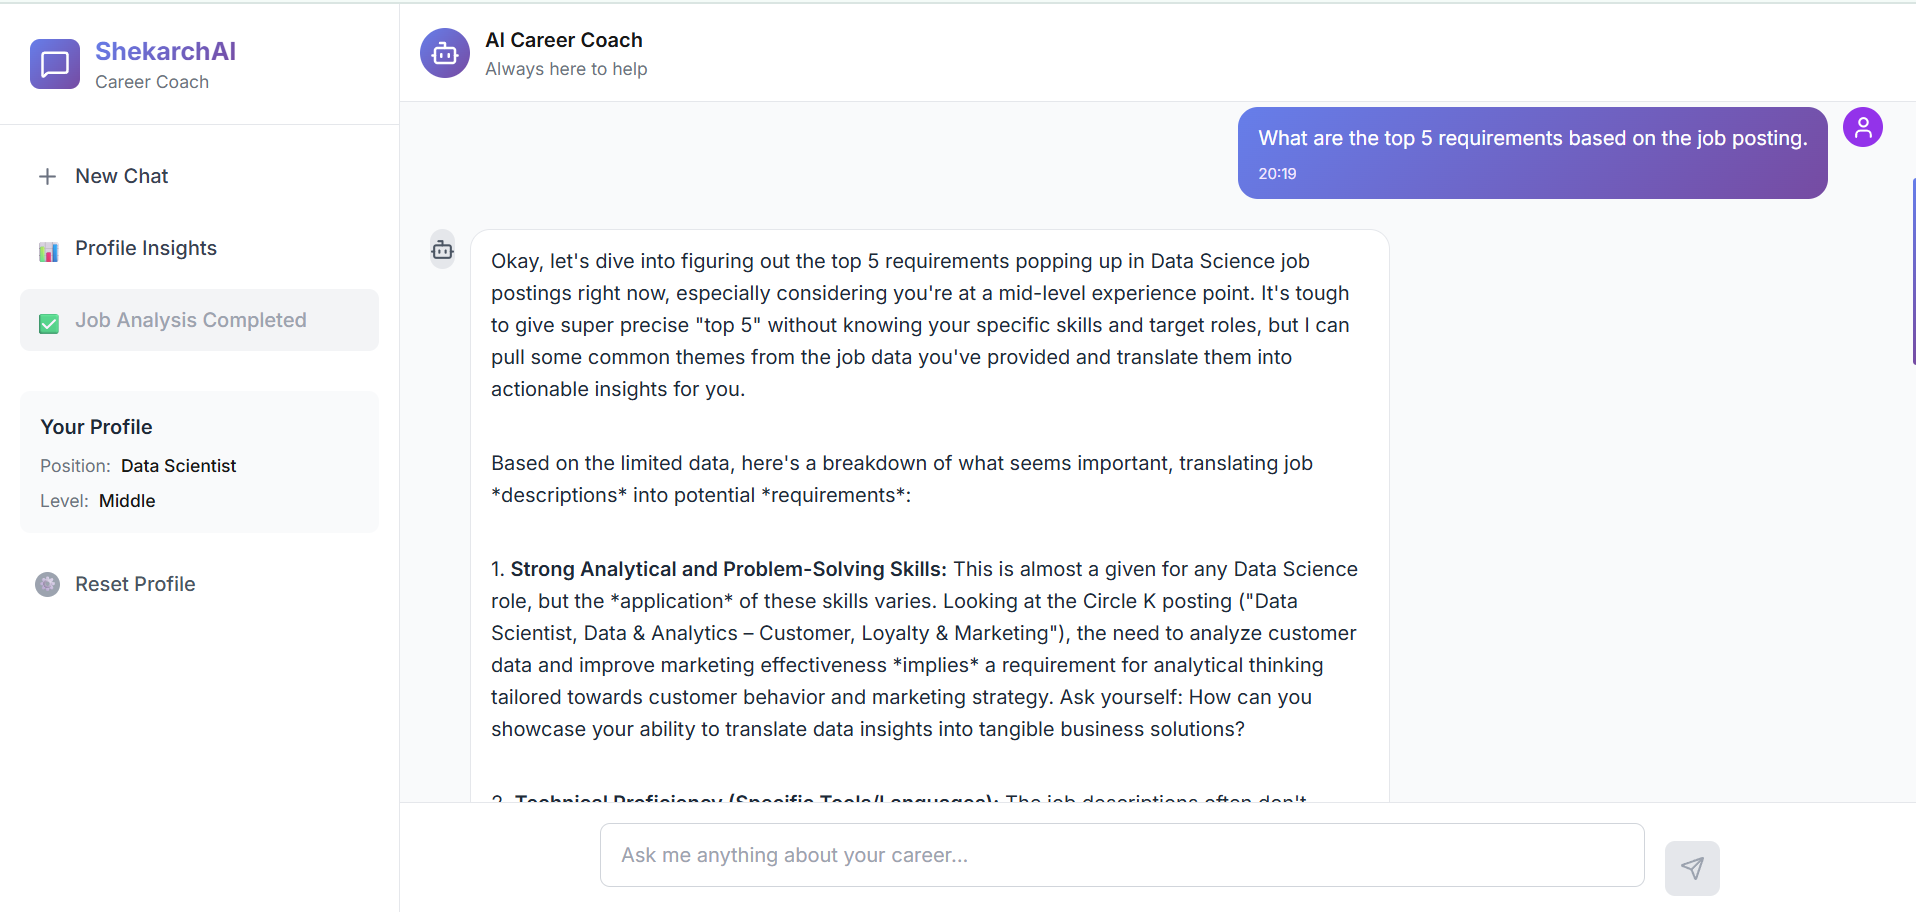Click the ShekarchAI title text
Screen dimensions: 1916x912
(x=165, y=51)
